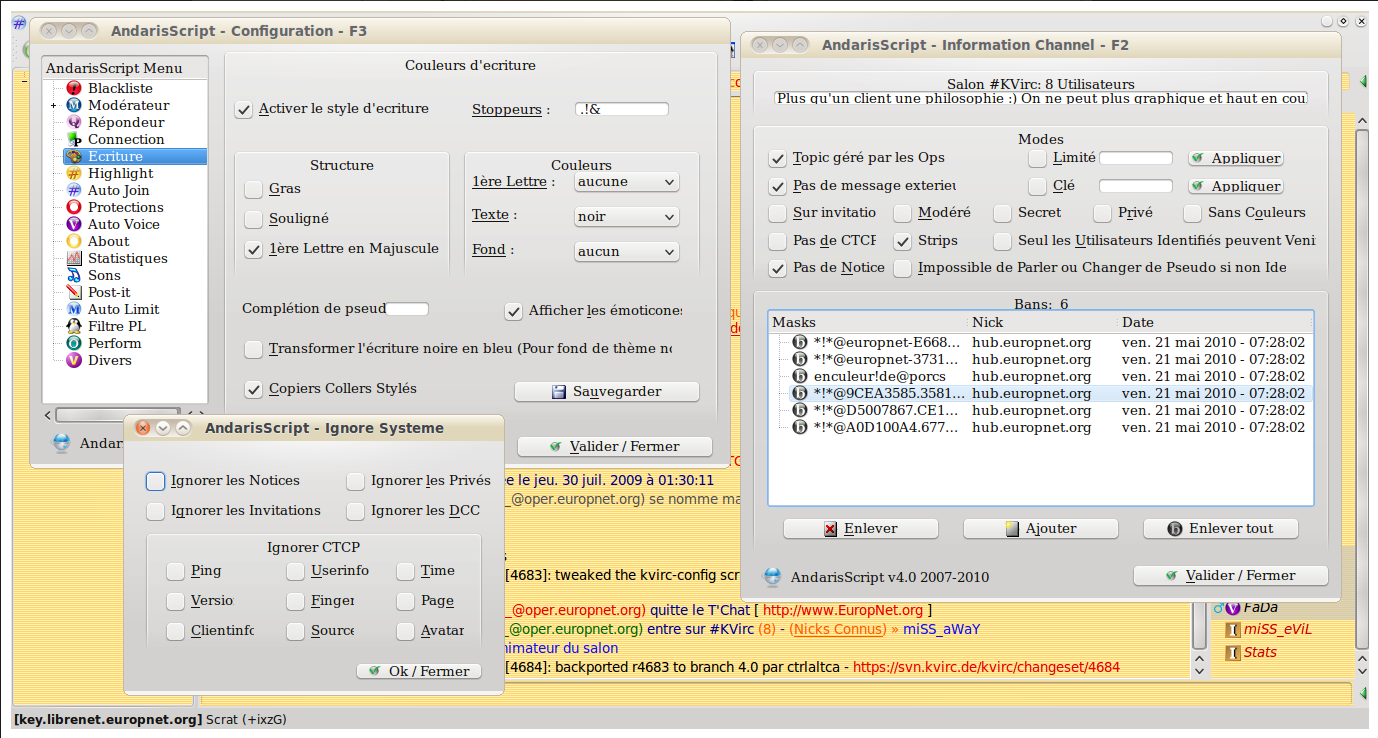
Task: Enable the Secret channel mode checkbox
Action: click(x=1002, y=213)
